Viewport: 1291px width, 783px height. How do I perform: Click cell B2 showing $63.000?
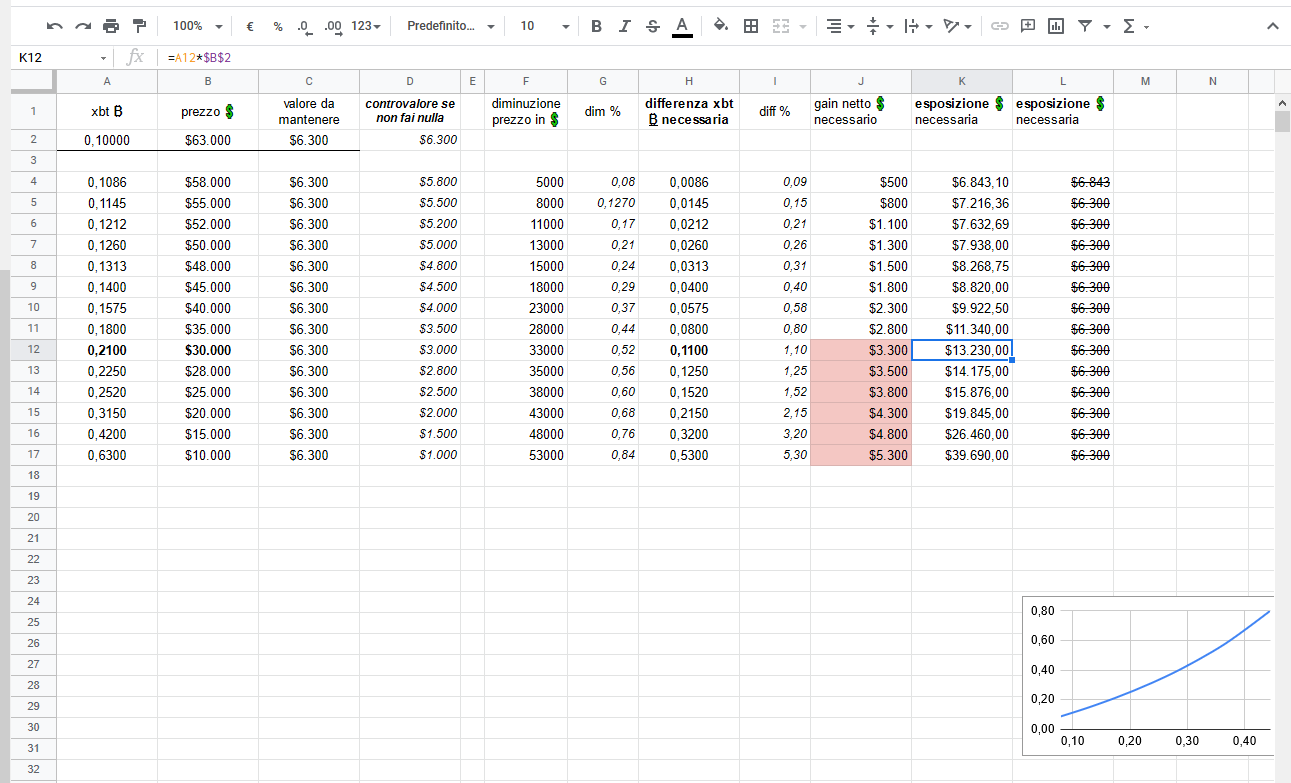tap(208, 140)
